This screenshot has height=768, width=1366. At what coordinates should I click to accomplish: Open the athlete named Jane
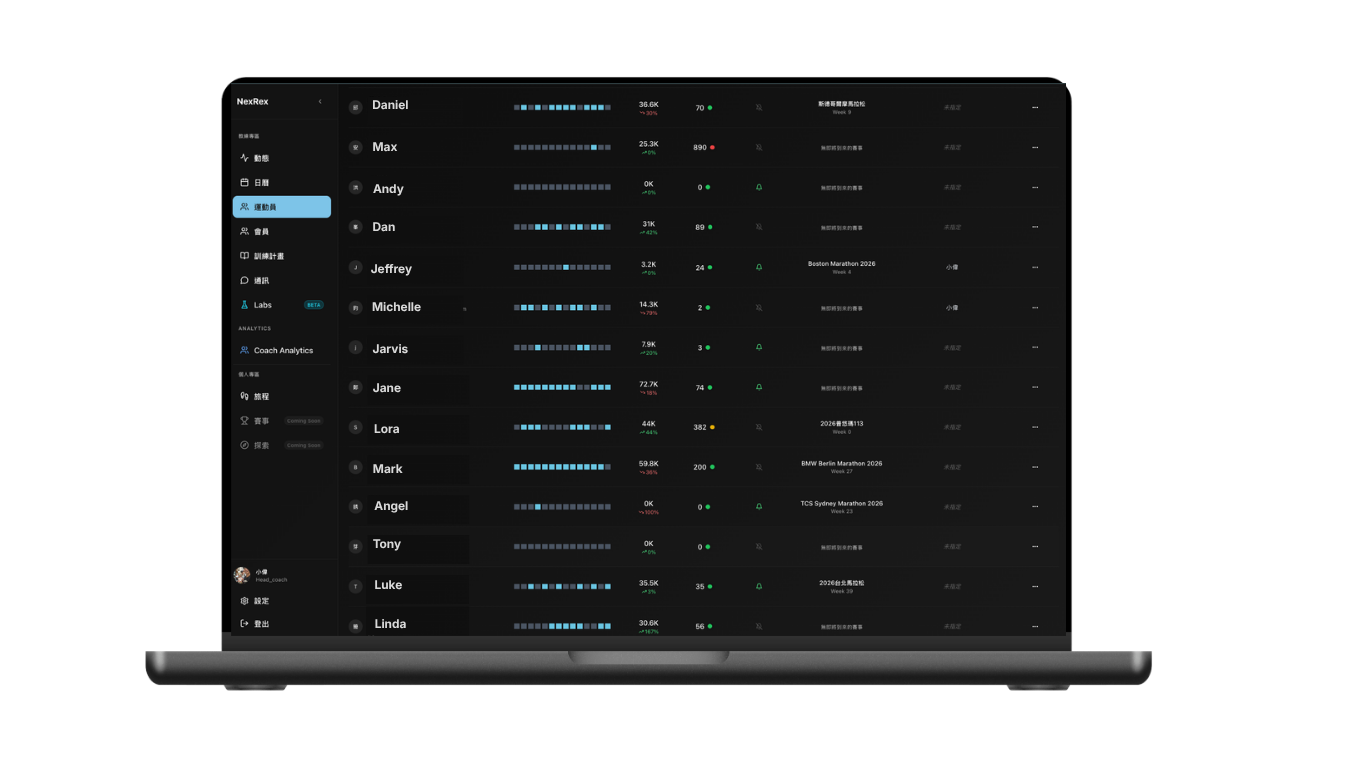coord(387,388)
